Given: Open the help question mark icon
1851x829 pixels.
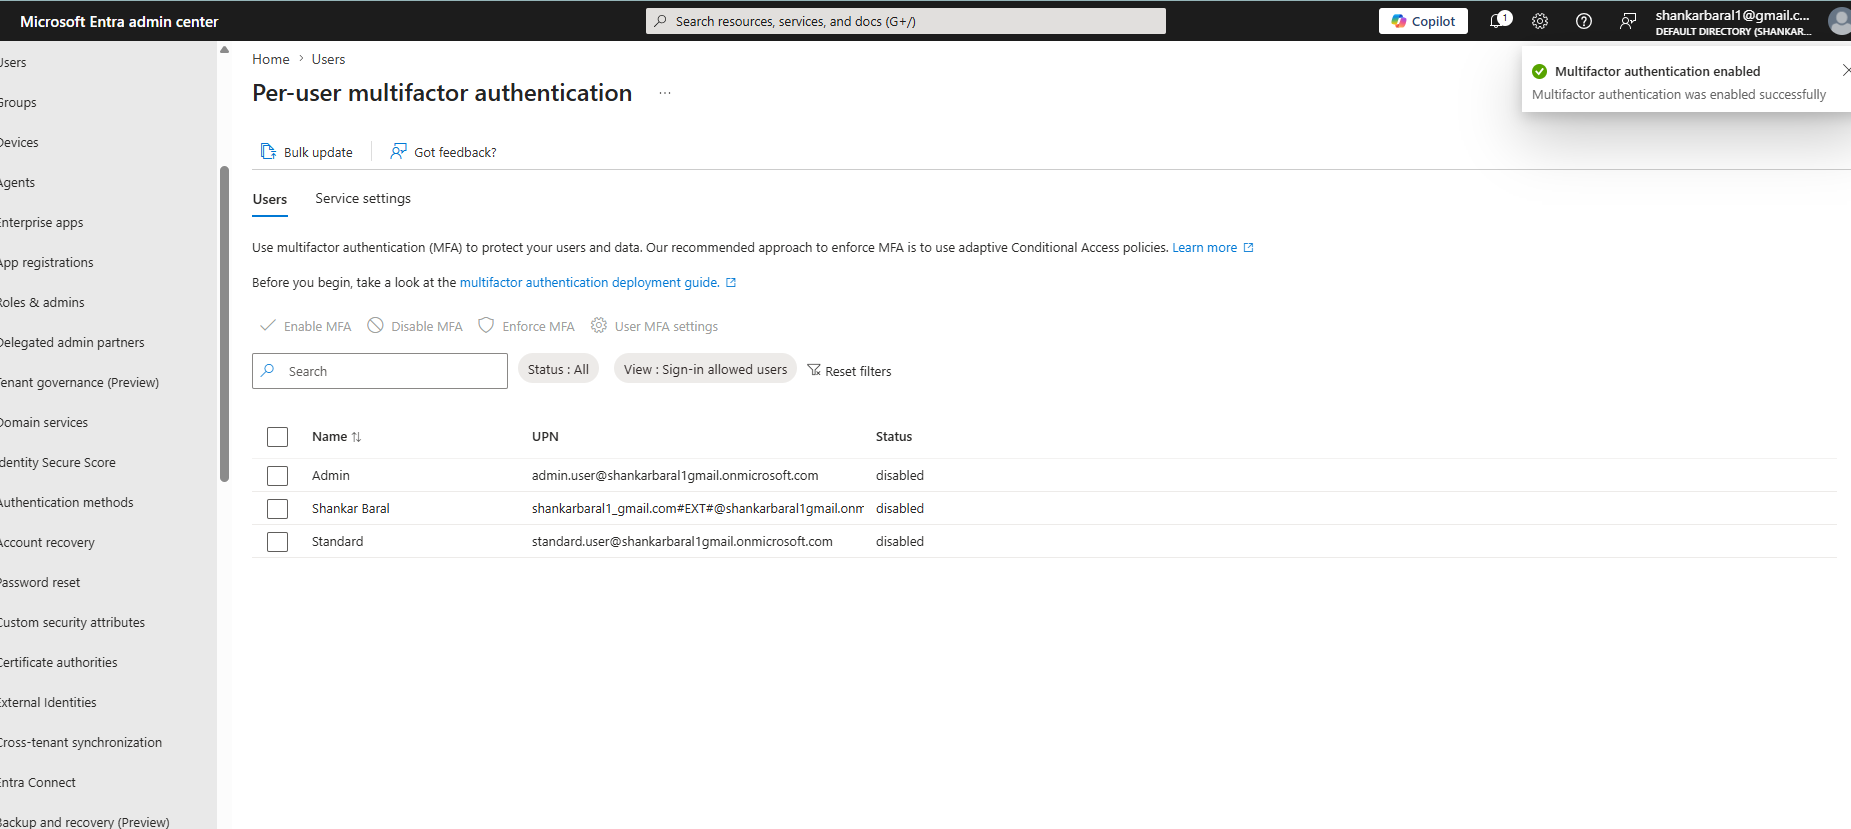Looking at the screenshot, I should pos(1584,21).
